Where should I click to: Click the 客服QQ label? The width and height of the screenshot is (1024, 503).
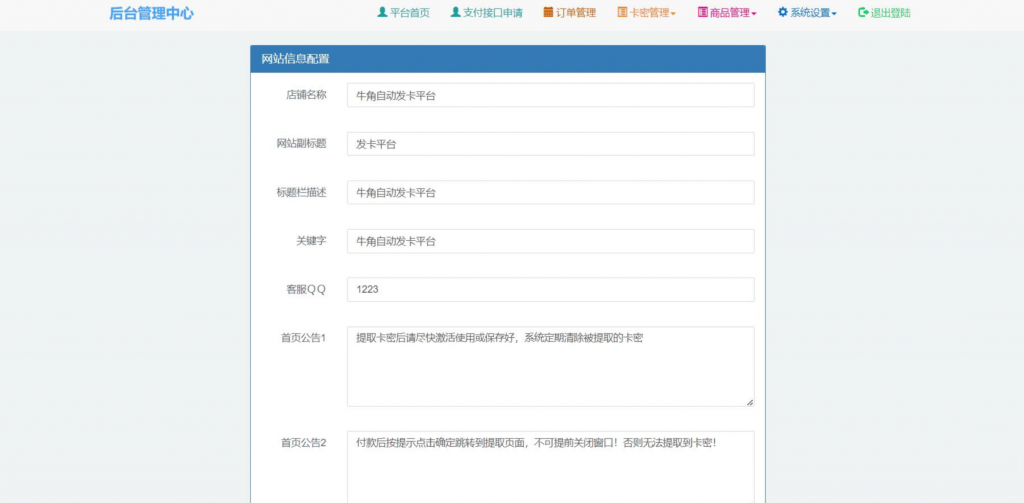pos(306,289)
